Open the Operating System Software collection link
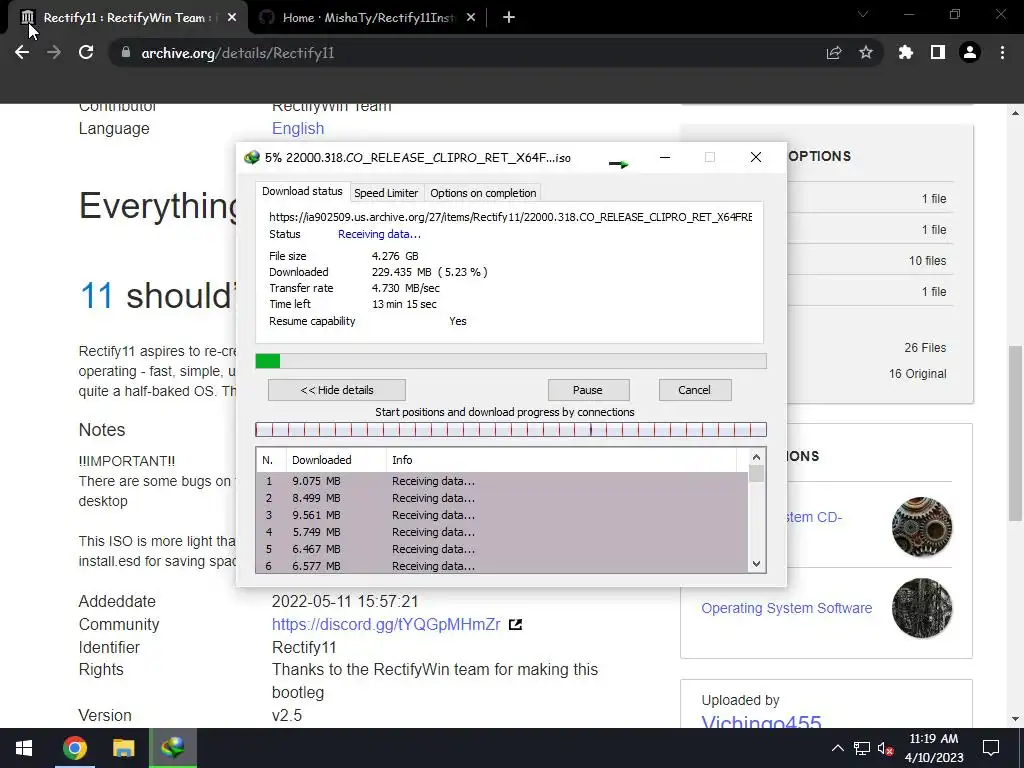This screenshot has height=768, width=1024. click(x=786, y=608)
